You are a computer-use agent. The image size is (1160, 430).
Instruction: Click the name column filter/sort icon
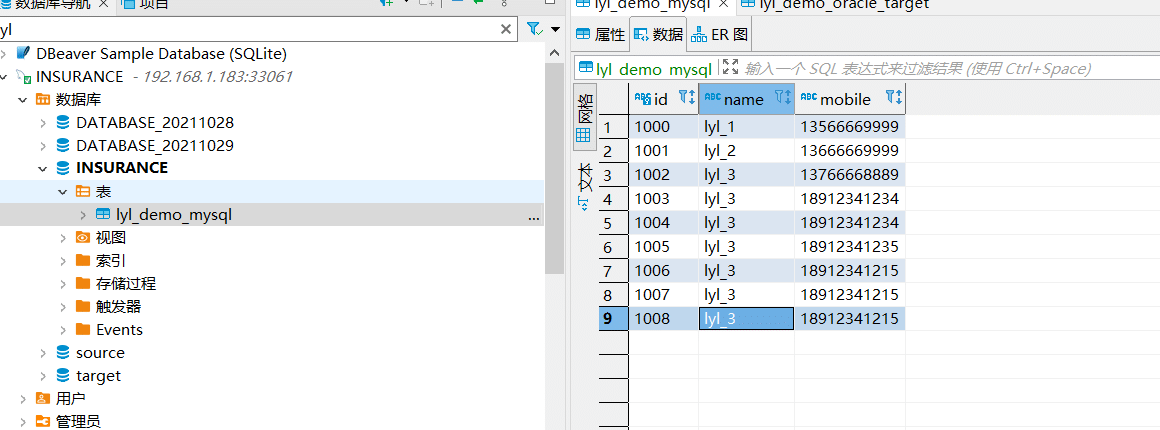[782, 98]
